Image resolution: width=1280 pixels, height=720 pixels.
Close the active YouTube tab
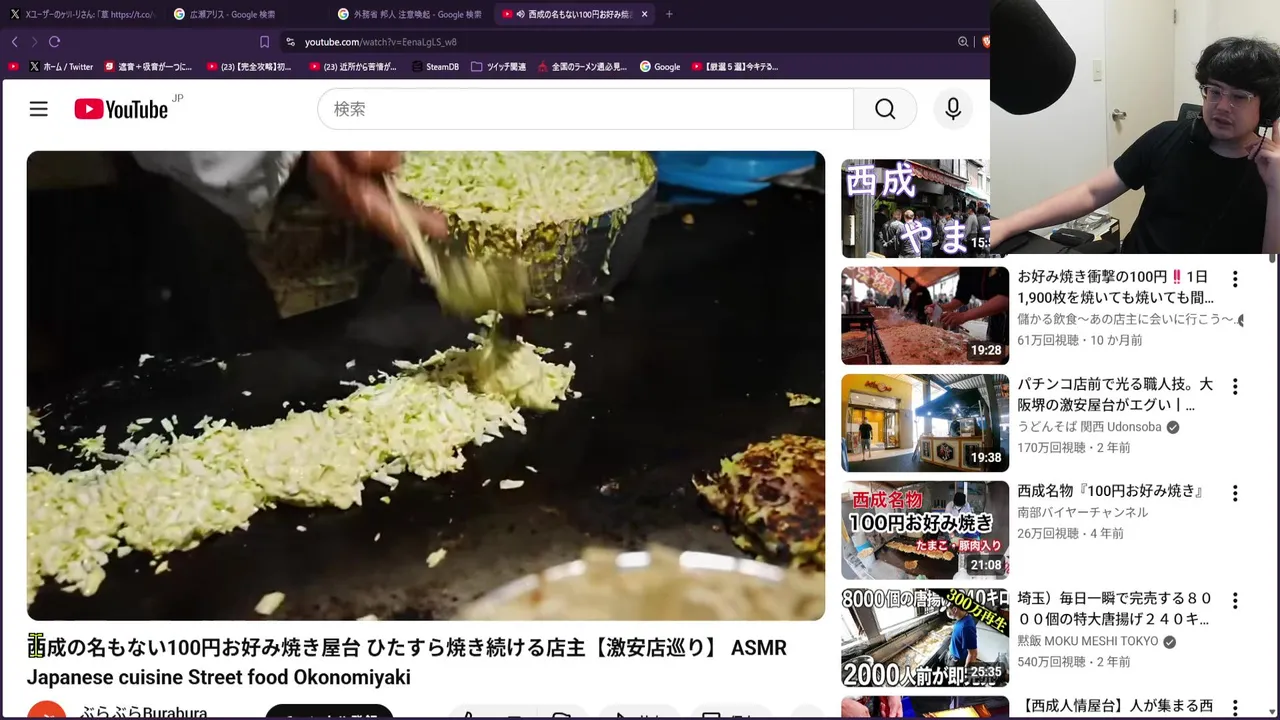pyautogui.click(x=644, y=14)
